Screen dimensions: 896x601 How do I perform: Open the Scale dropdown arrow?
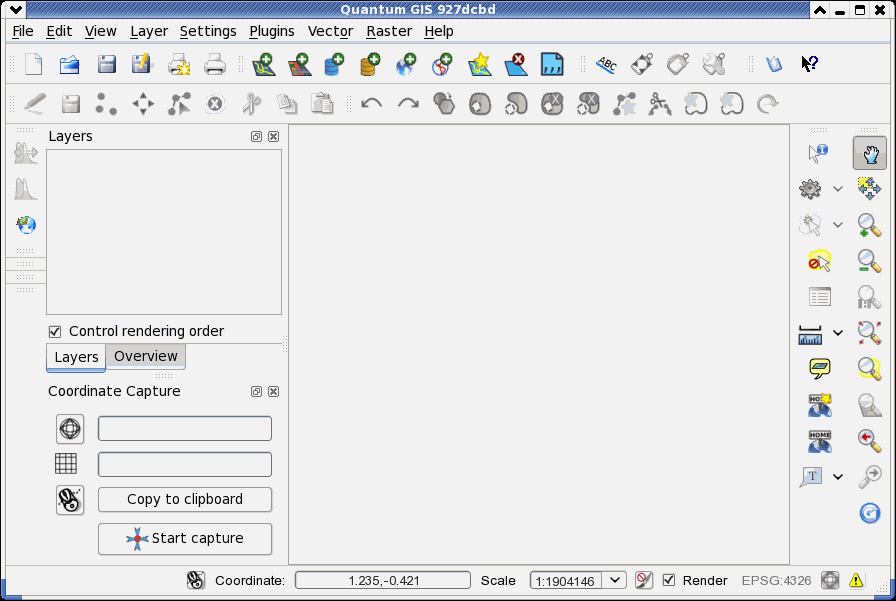(614, 580)
